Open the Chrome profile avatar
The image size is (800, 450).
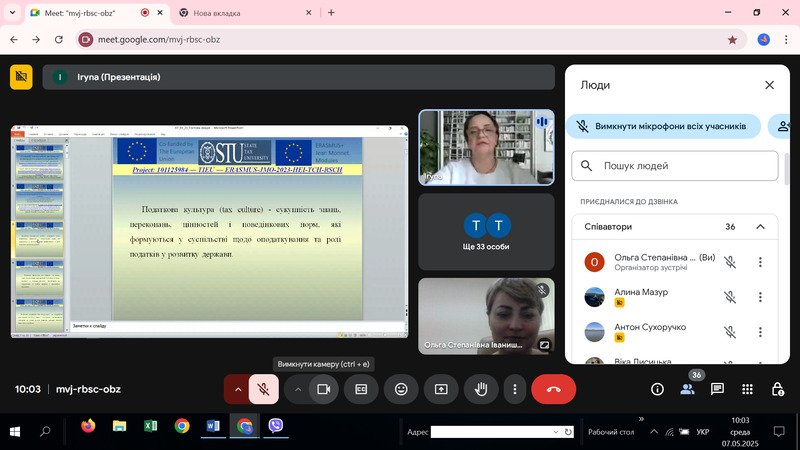coord(764,39)
